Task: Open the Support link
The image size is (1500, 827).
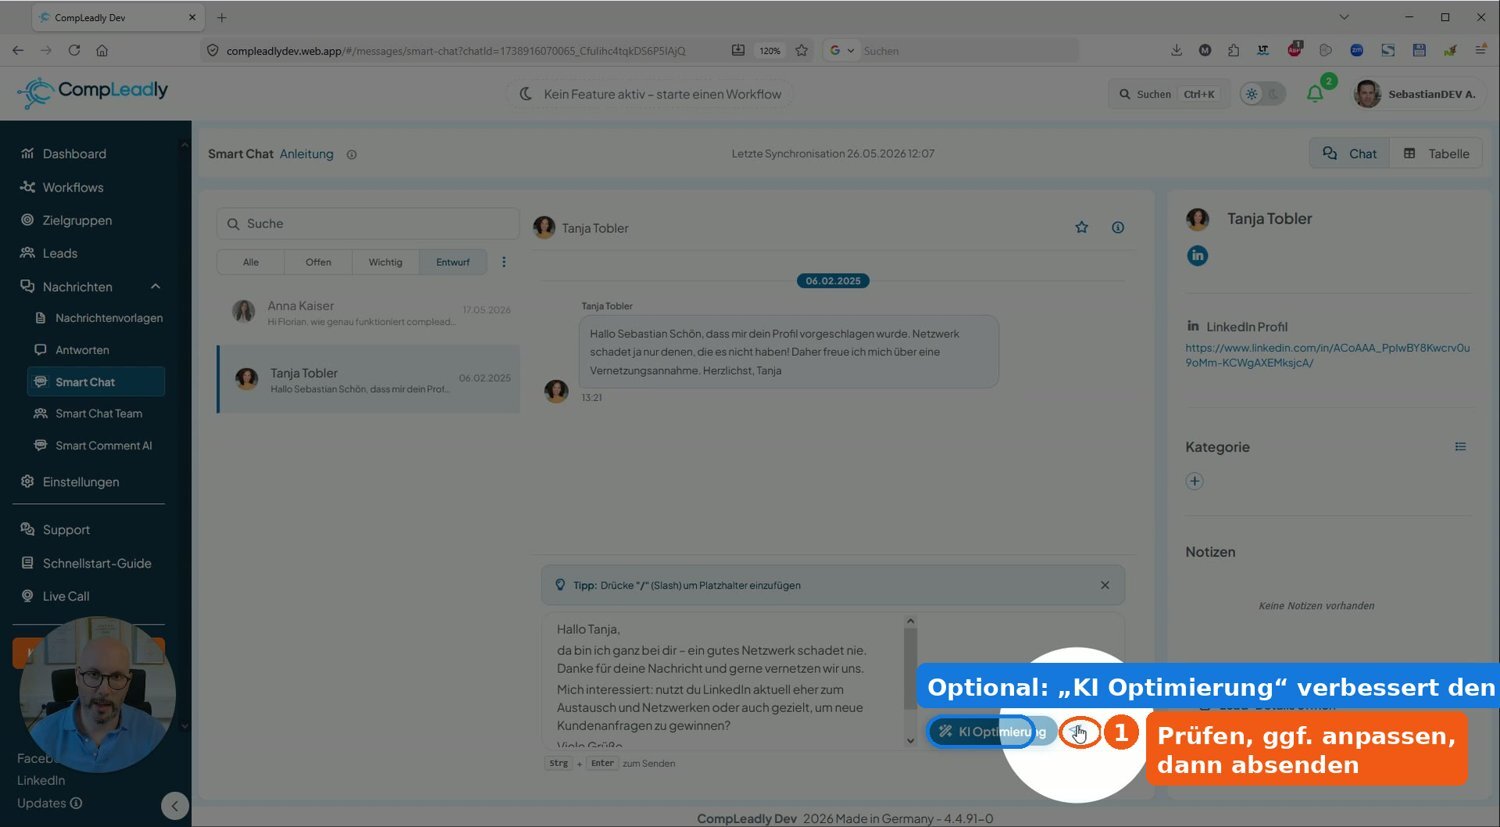Action: click(x=66, y=530)
